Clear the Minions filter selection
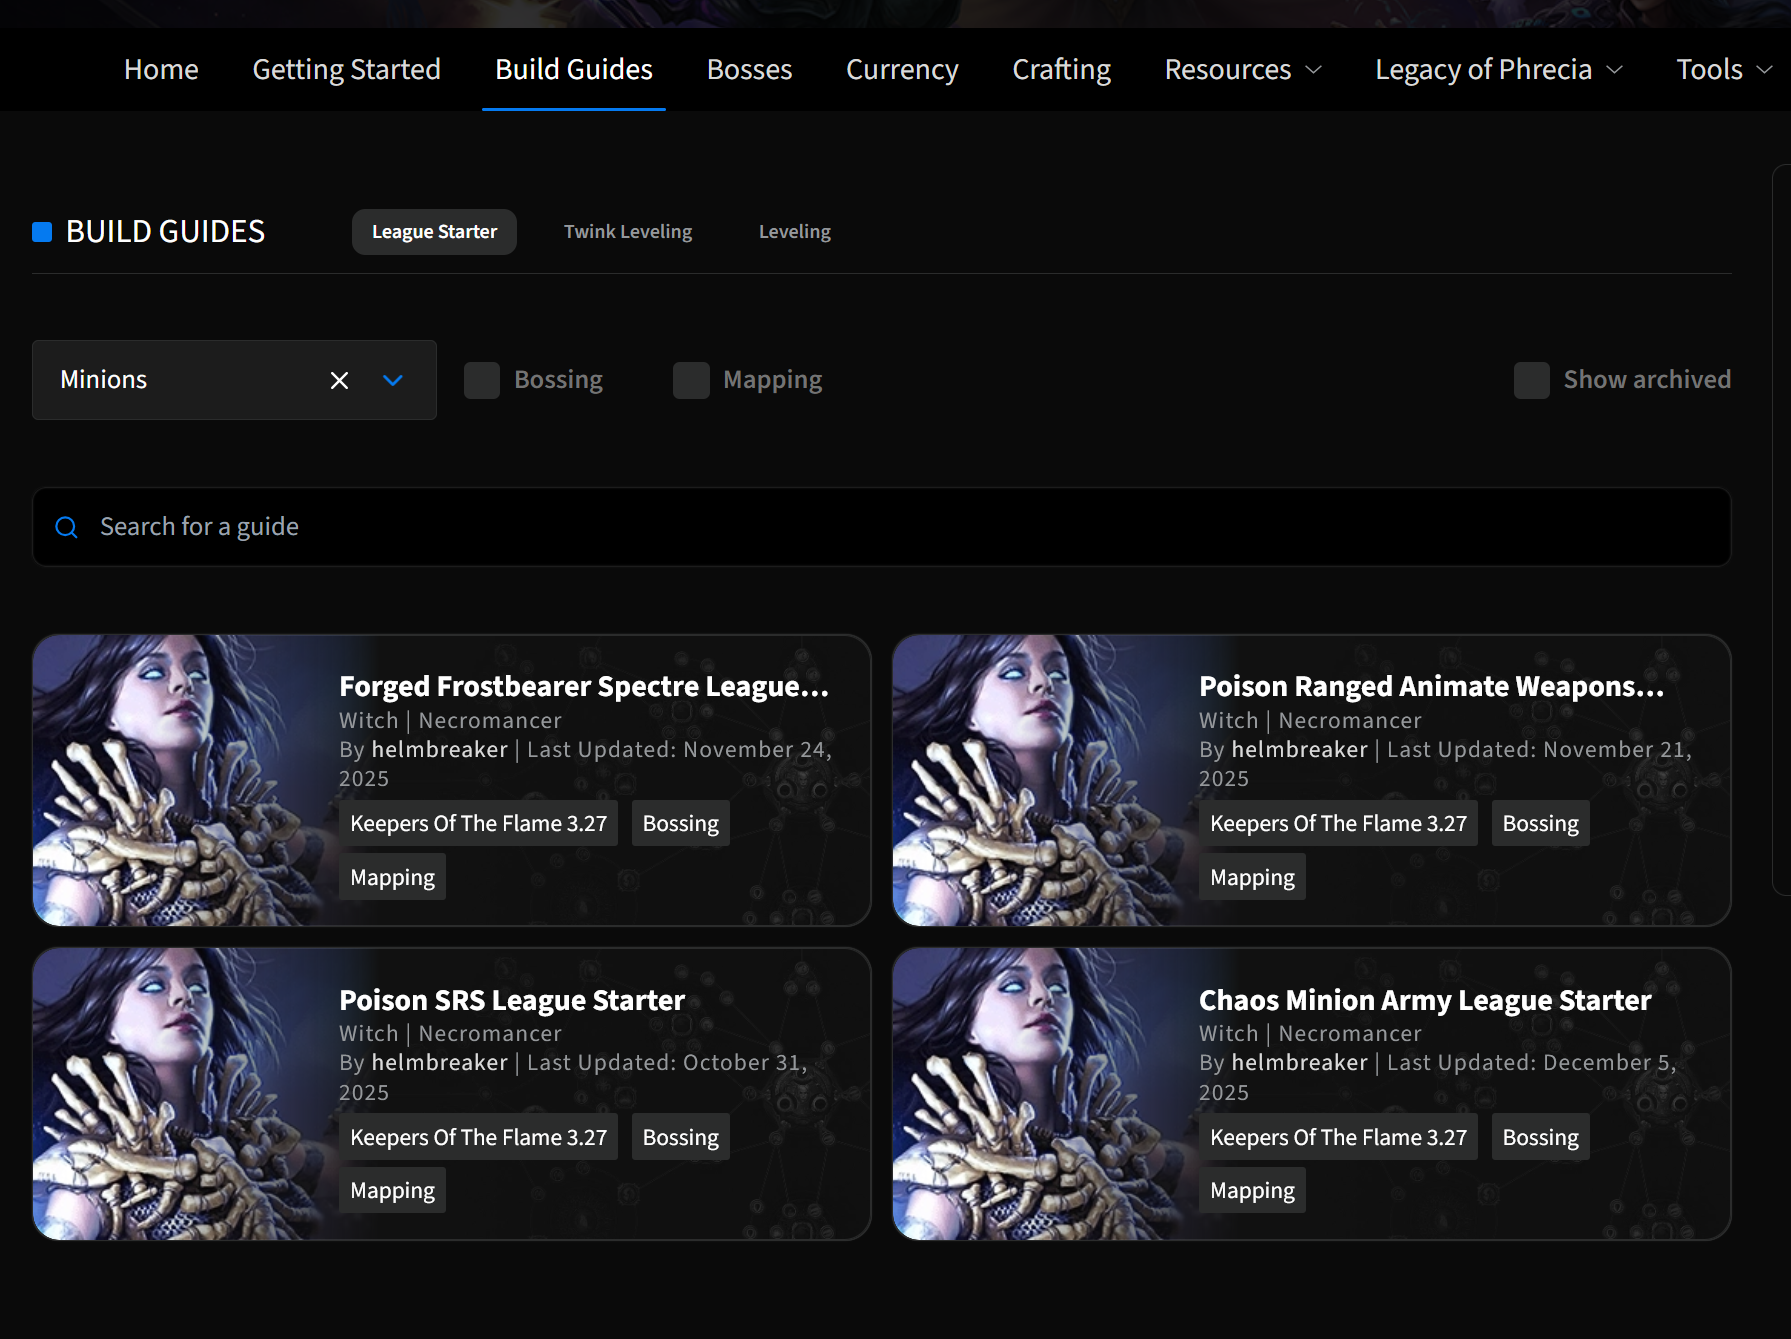 (x=340, y=380)
